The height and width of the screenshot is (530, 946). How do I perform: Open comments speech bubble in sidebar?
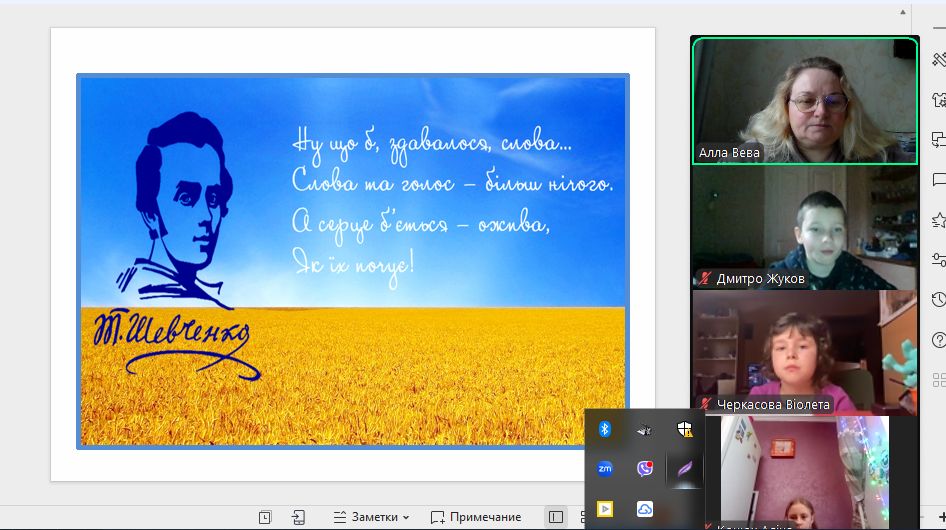coord(938,180)
